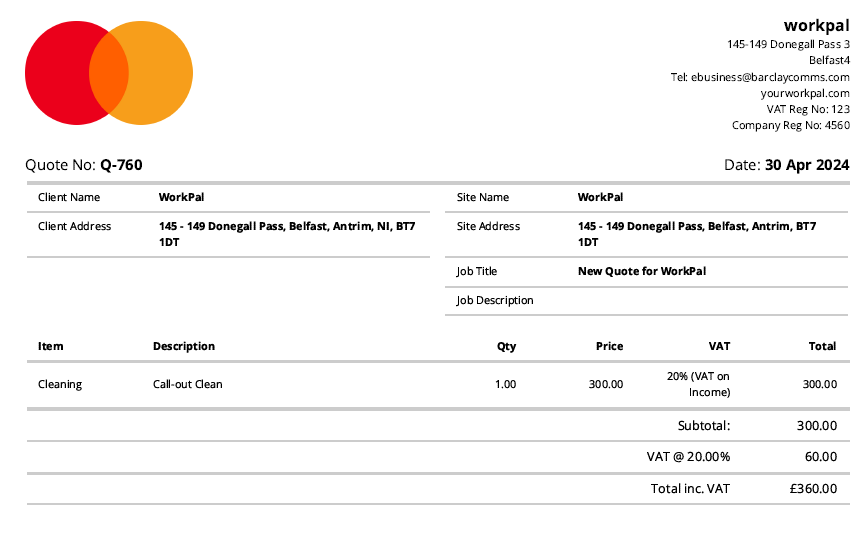The width and height of the screenshot is (868, 541).
Task: Click the 'Qty' column header
Action: (x=507, y=347)
